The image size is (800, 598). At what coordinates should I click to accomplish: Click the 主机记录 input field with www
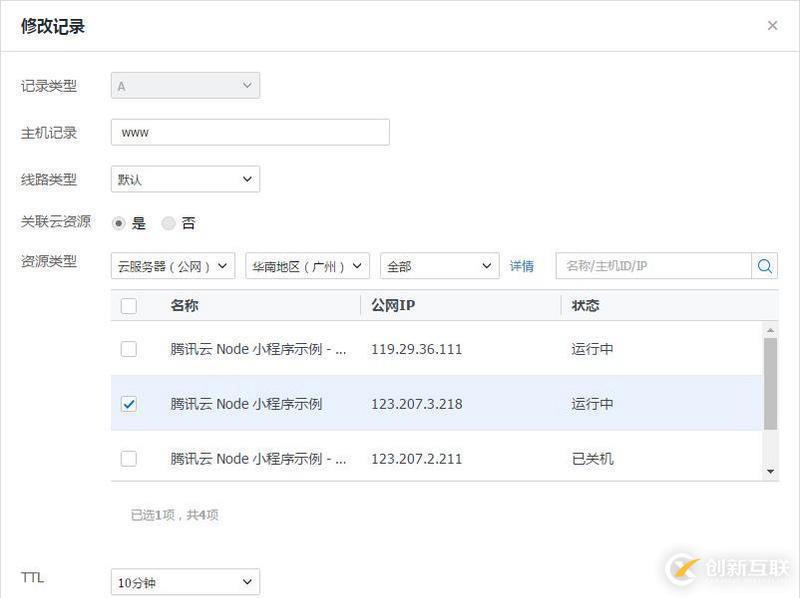pos(250,133)
